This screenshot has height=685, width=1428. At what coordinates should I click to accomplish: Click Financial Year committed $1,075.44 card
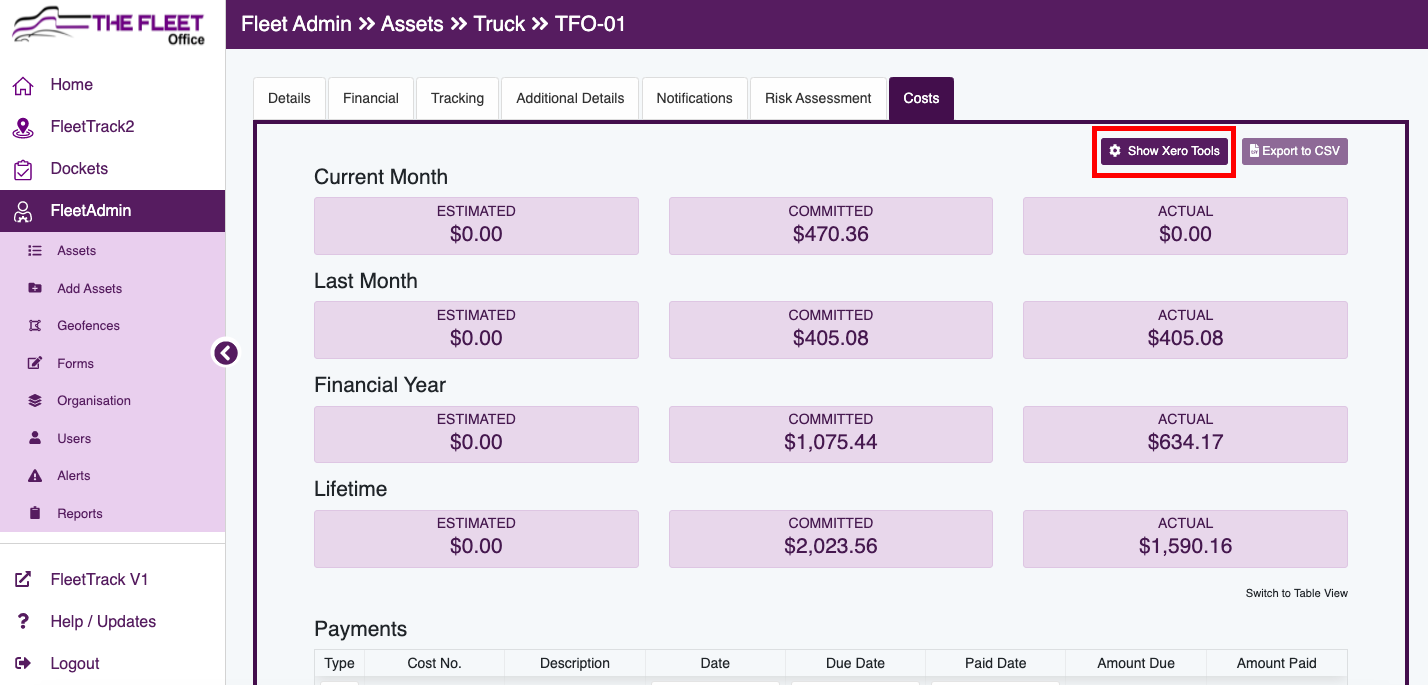tap(831, 434)
